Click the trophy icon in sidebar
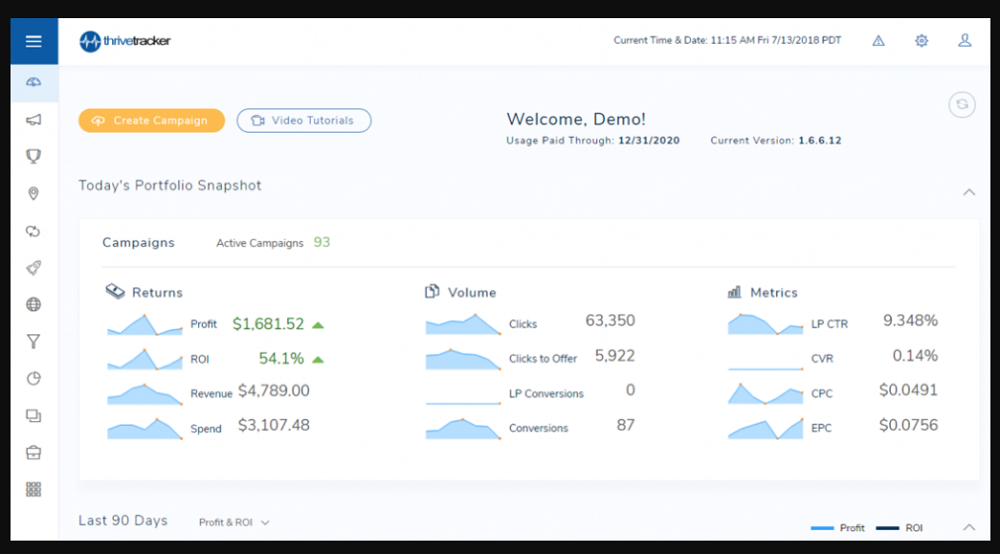1000x554 pixels. click(34, 156)
